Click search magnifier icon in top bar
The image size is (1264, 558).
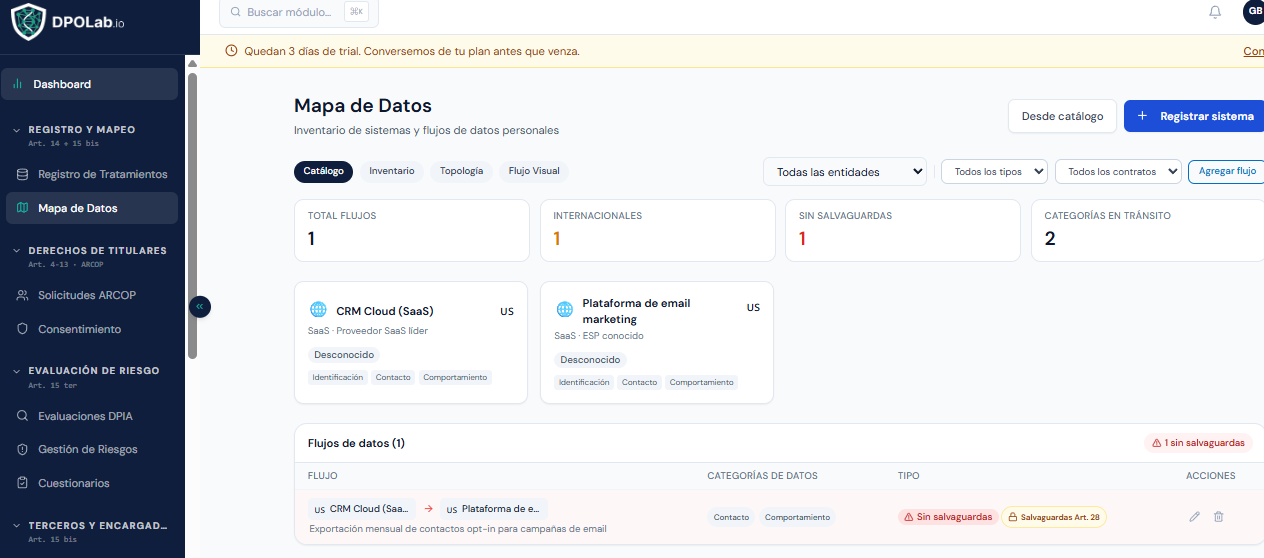(x=236, y=12)
